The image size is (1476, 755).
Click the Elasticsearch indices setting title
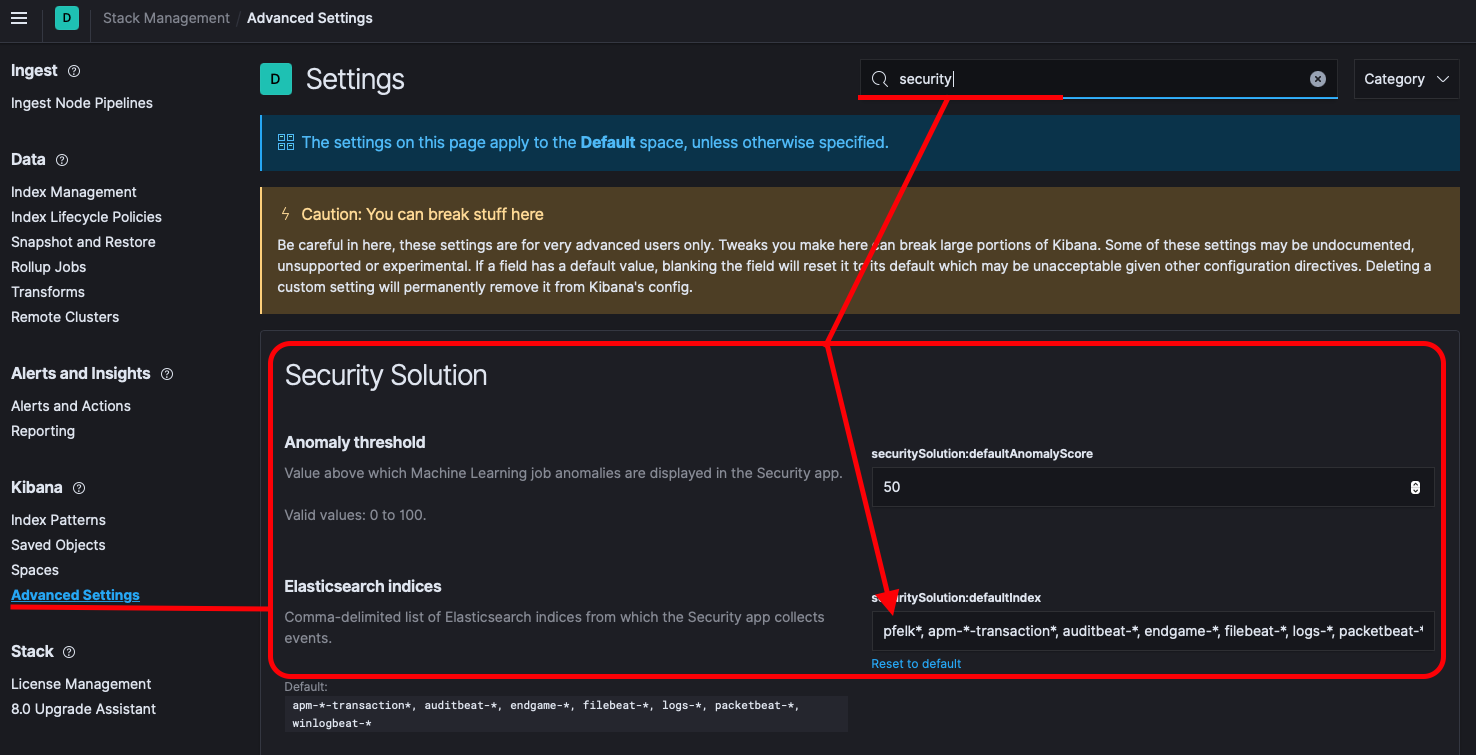[363, 586]
